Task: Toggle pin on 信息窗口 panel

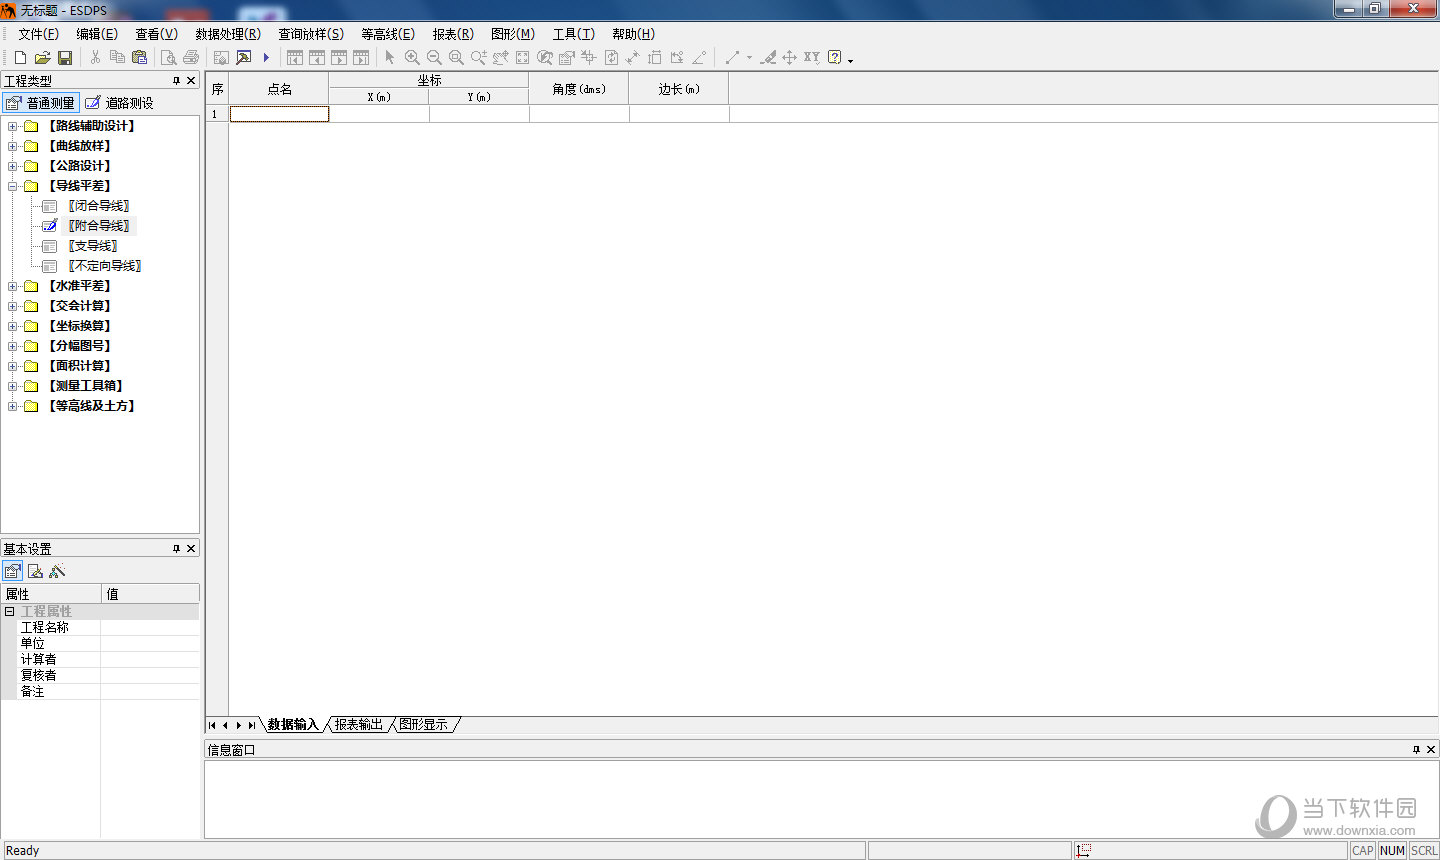Action: (1416, 750)
